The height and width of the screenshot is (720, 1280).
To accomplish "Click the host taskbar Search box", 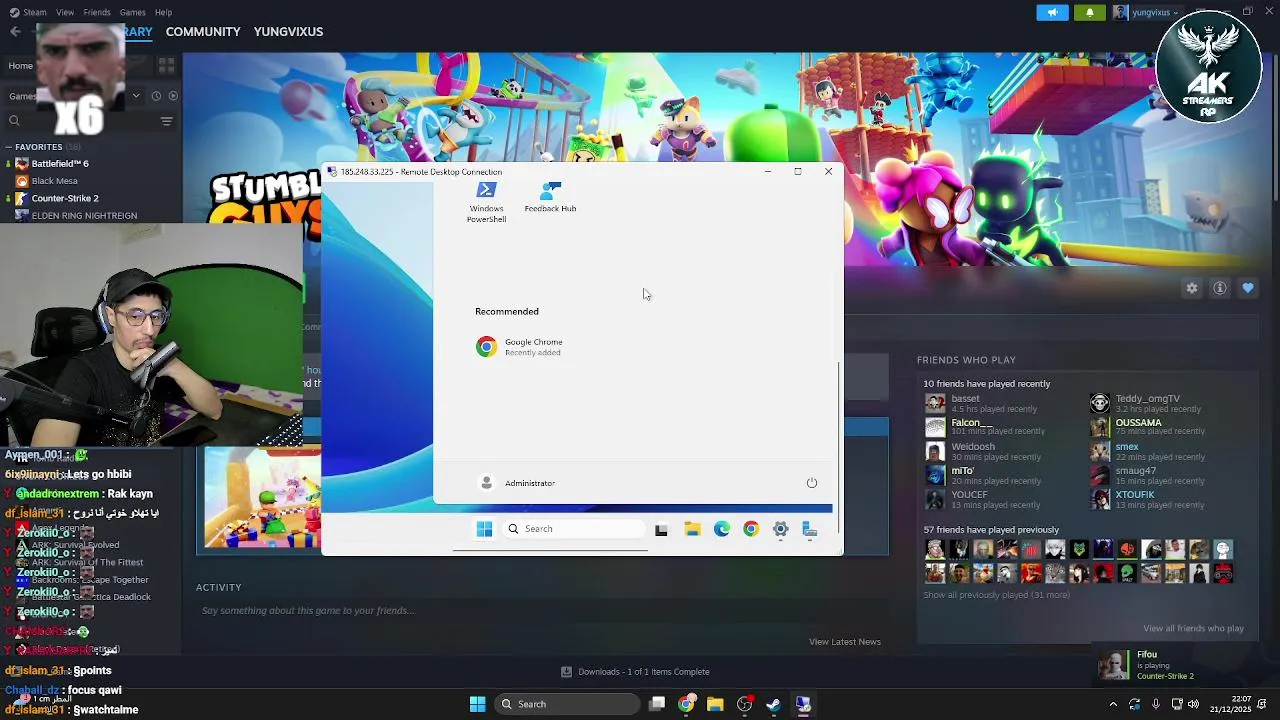I will pyautogui.click(x=567, y=704).
